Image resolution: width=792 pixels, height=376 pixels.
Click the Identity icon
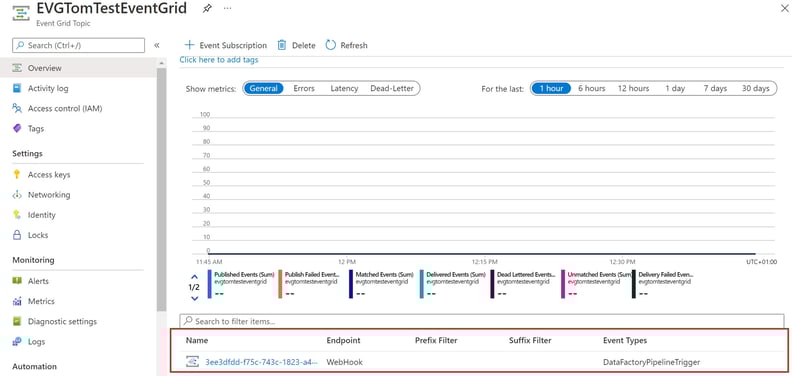pyautogui.click(x=17, y=215)
